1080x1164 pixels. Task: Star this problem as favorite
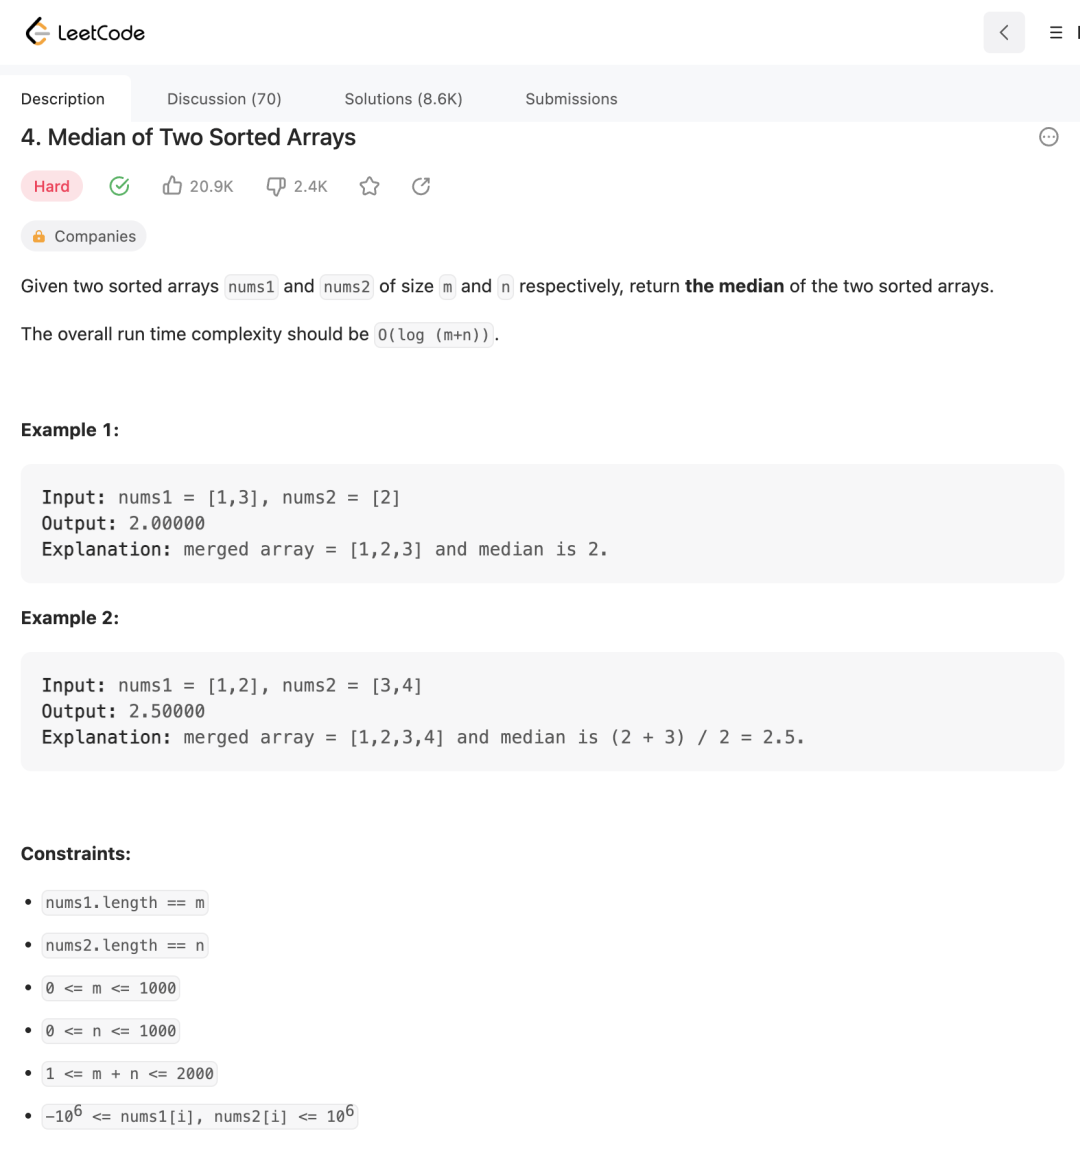[370, 186]
